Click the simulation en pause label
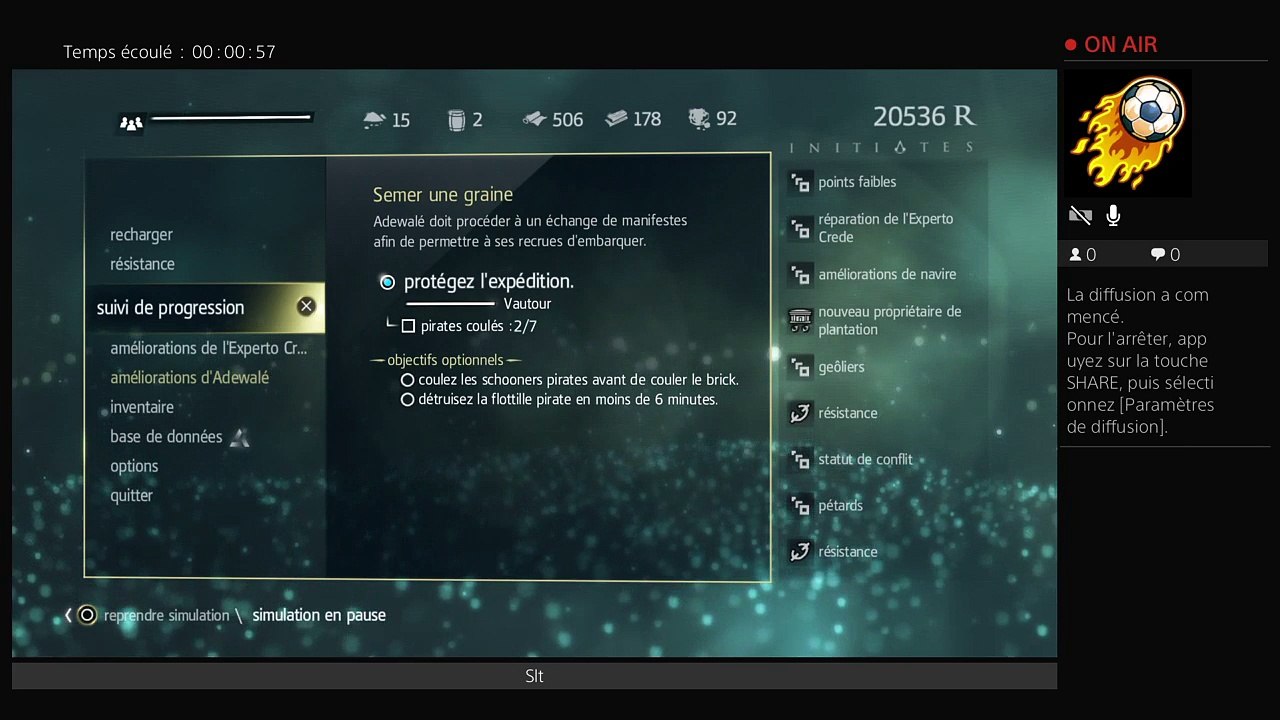The height and width of the screenshot is (720, 1280). tap(319, 615)
